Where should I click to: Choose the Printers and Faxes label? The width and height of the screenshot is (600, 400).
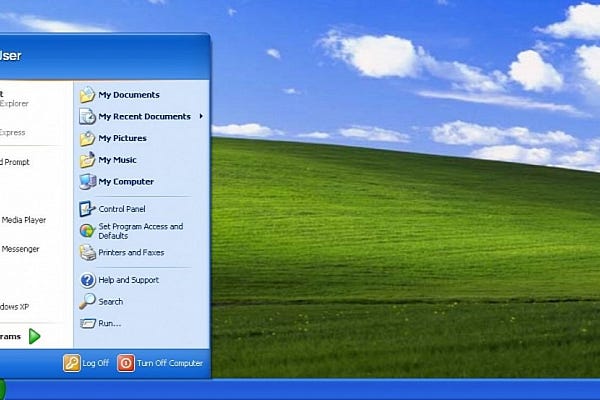[131, 253]
